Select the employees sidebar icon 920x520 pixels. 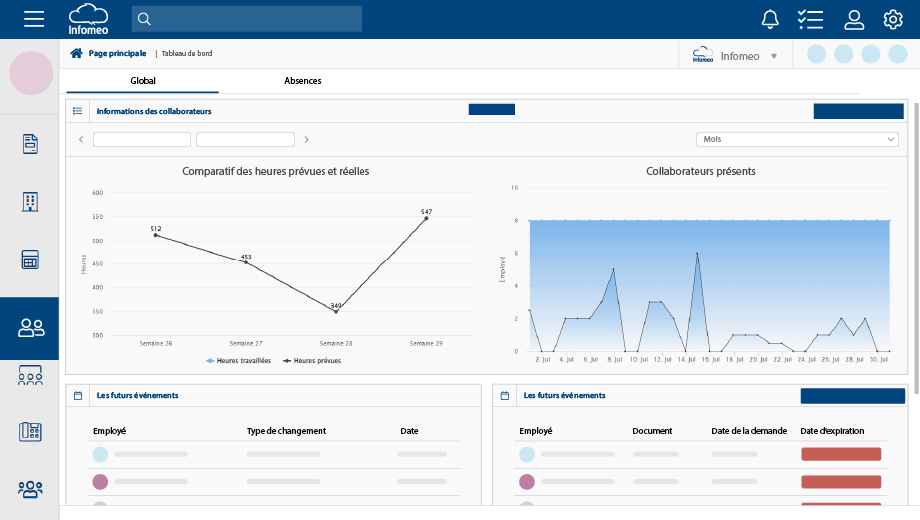[31, 327]
